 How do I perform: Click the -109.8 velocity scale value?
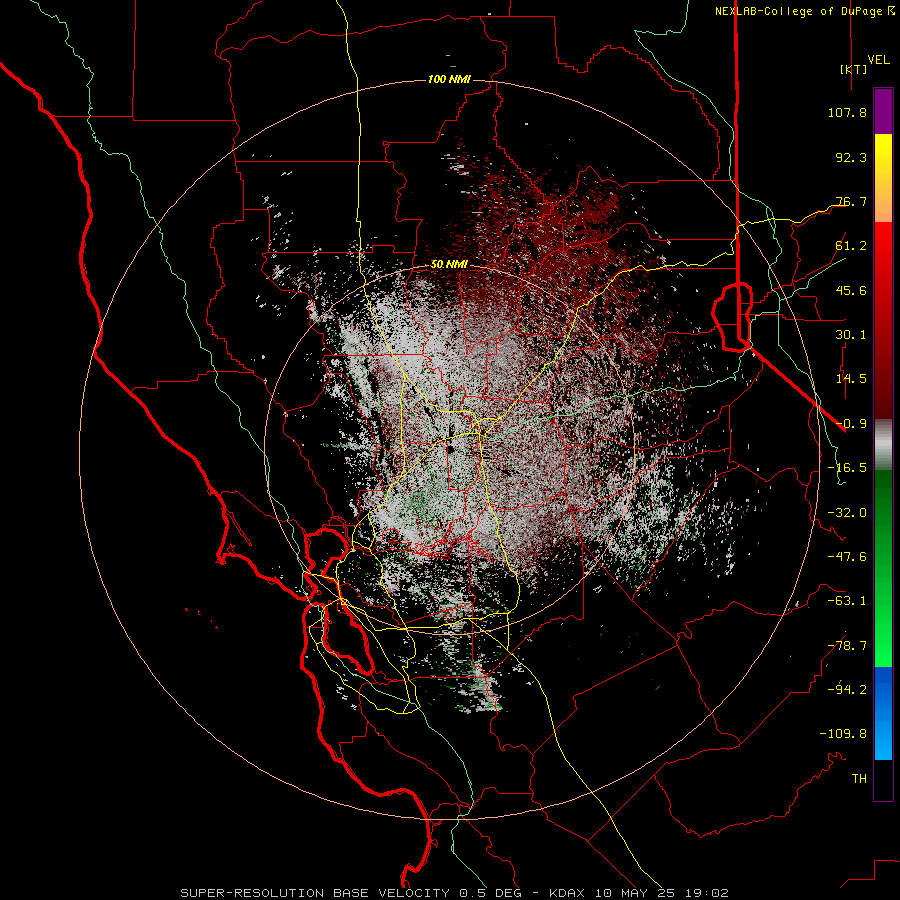[843, 734]
